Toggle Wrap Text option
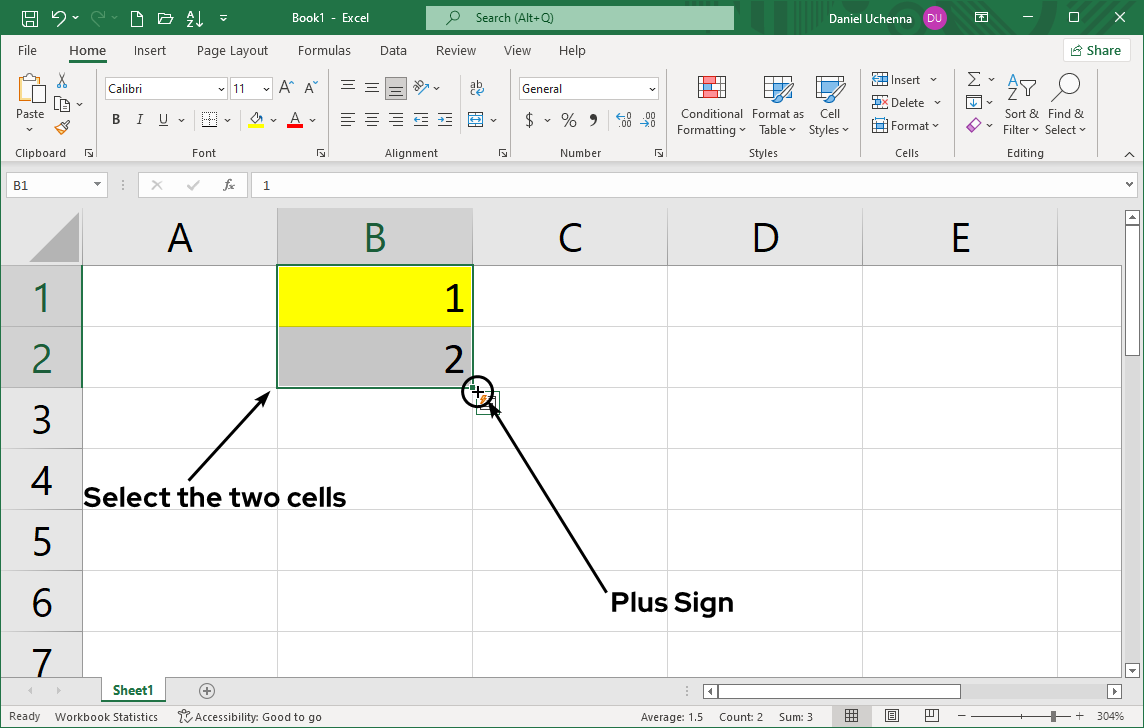The height and width of the screenshot is (728, 1144). point(477,88)
